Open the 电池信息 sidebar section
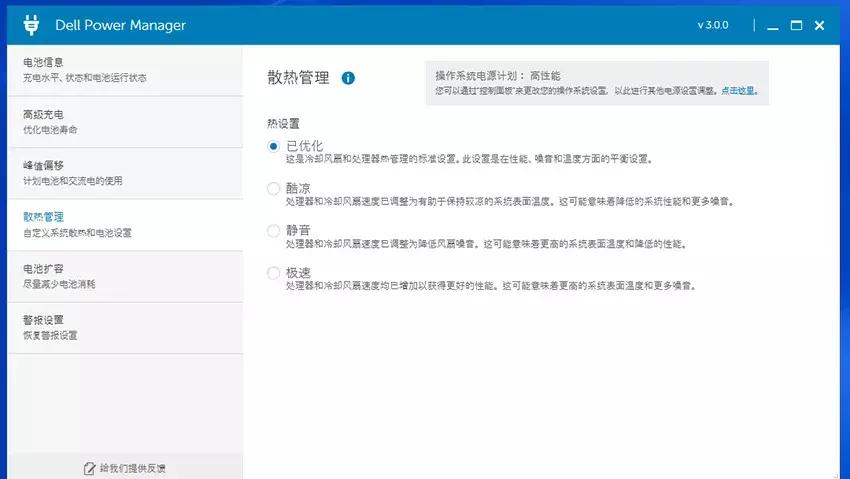Viewport: 850px width, 479px height. pyautogui.click(x=125, y=70)
